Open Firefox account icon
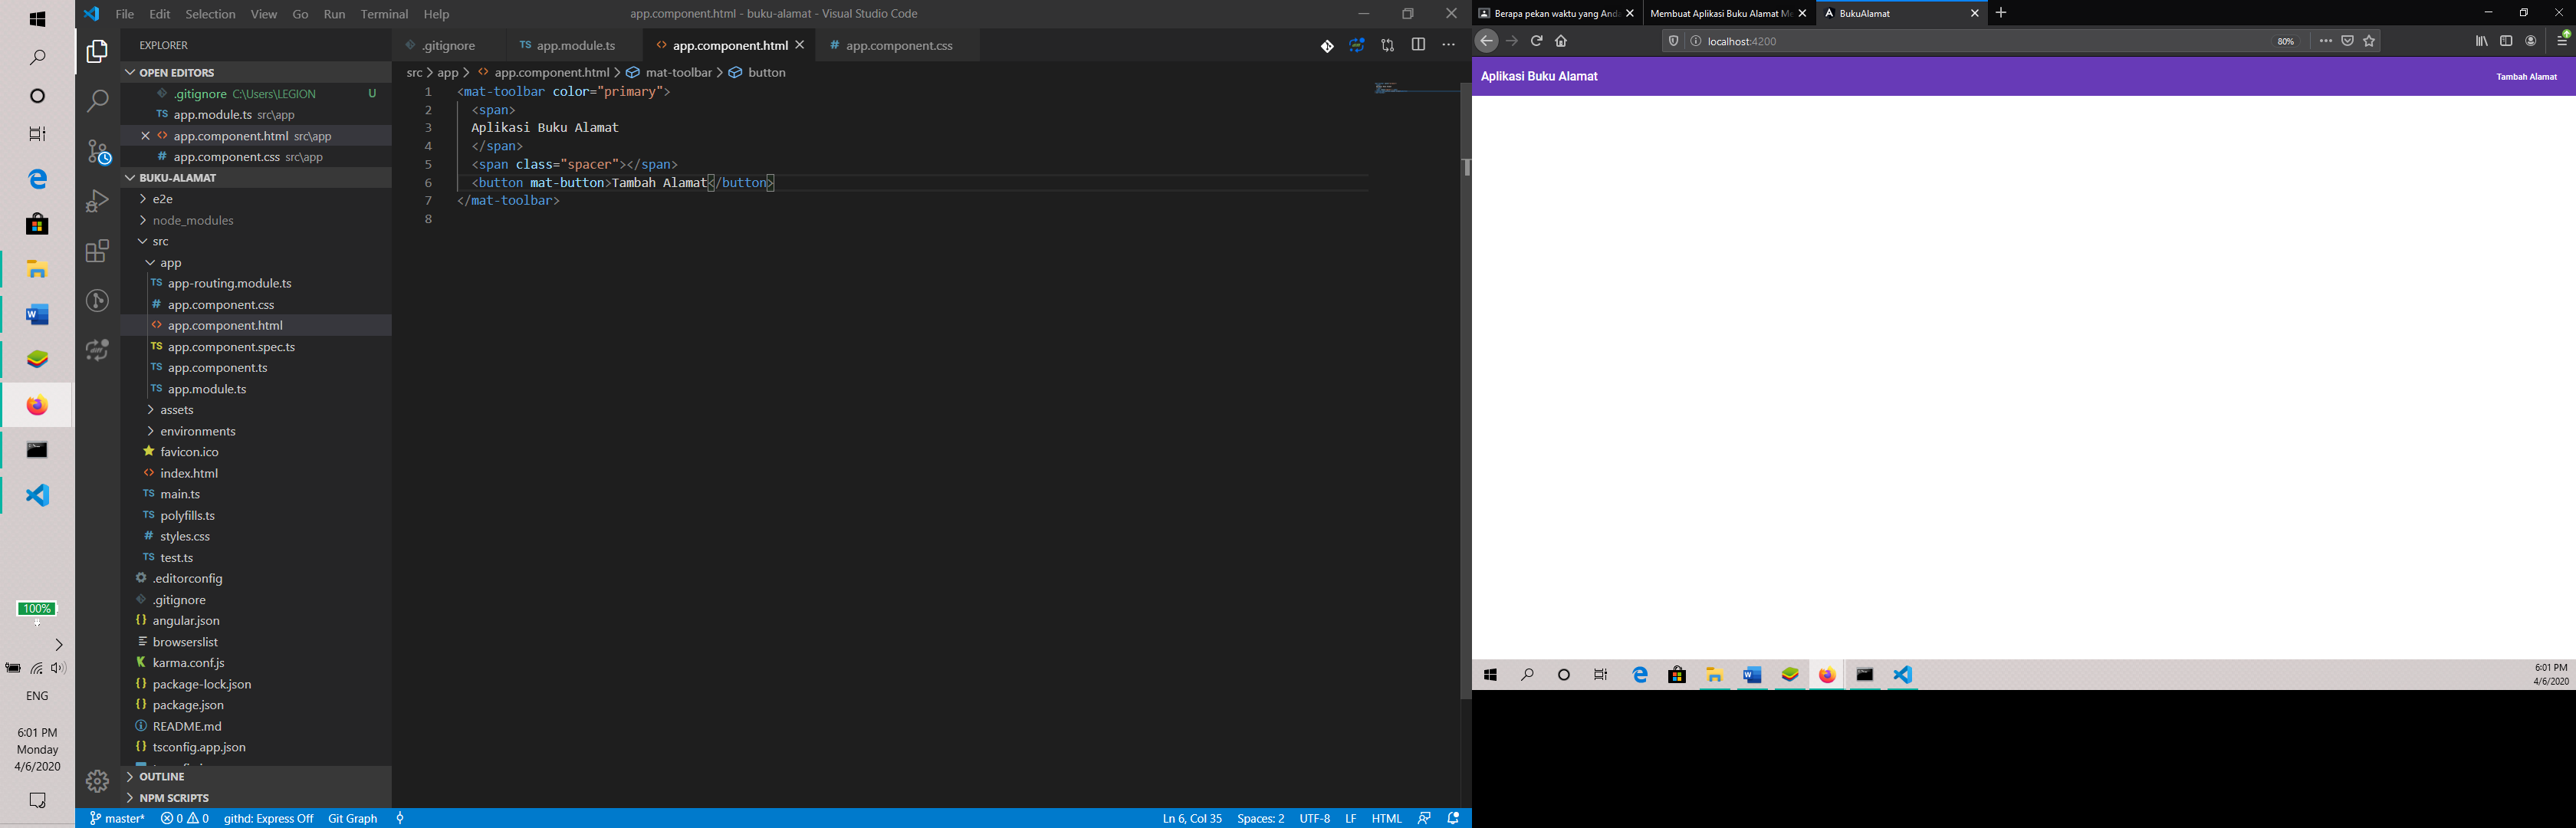Viewport: 2576px width, 828px height. point(2531,41)
